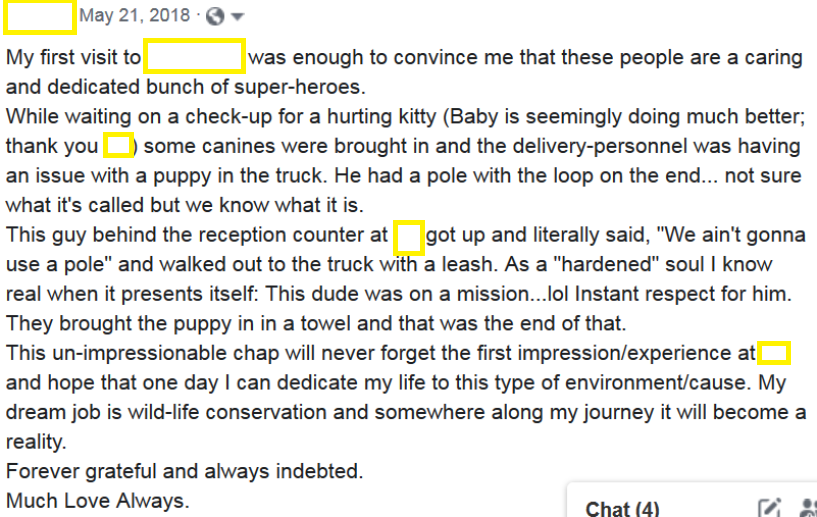The width and height of the screenshot is (817, 517).
Task: Click the 'Much Love Always.' closing line
Action: point(97,501)
